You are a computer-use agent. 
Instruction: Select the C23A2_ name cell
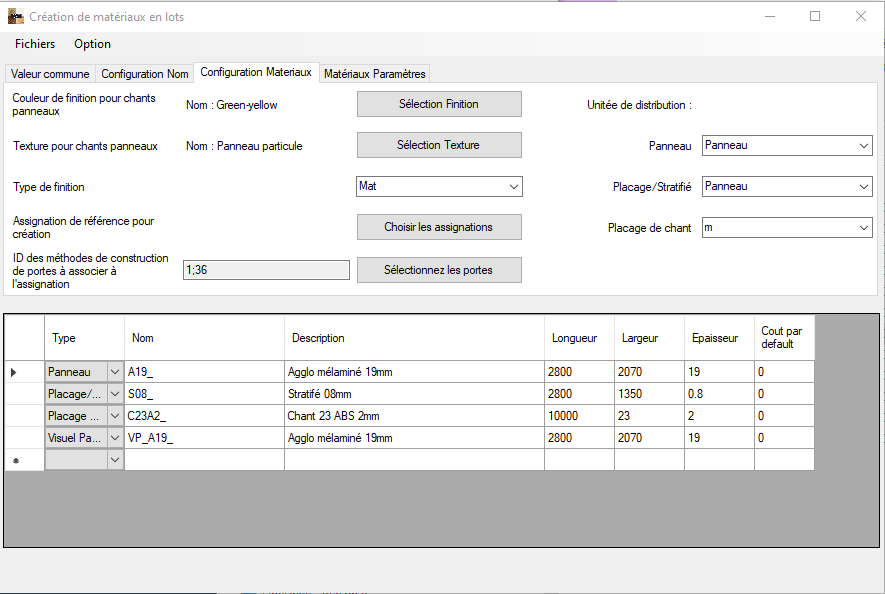[x=204, y=416]
